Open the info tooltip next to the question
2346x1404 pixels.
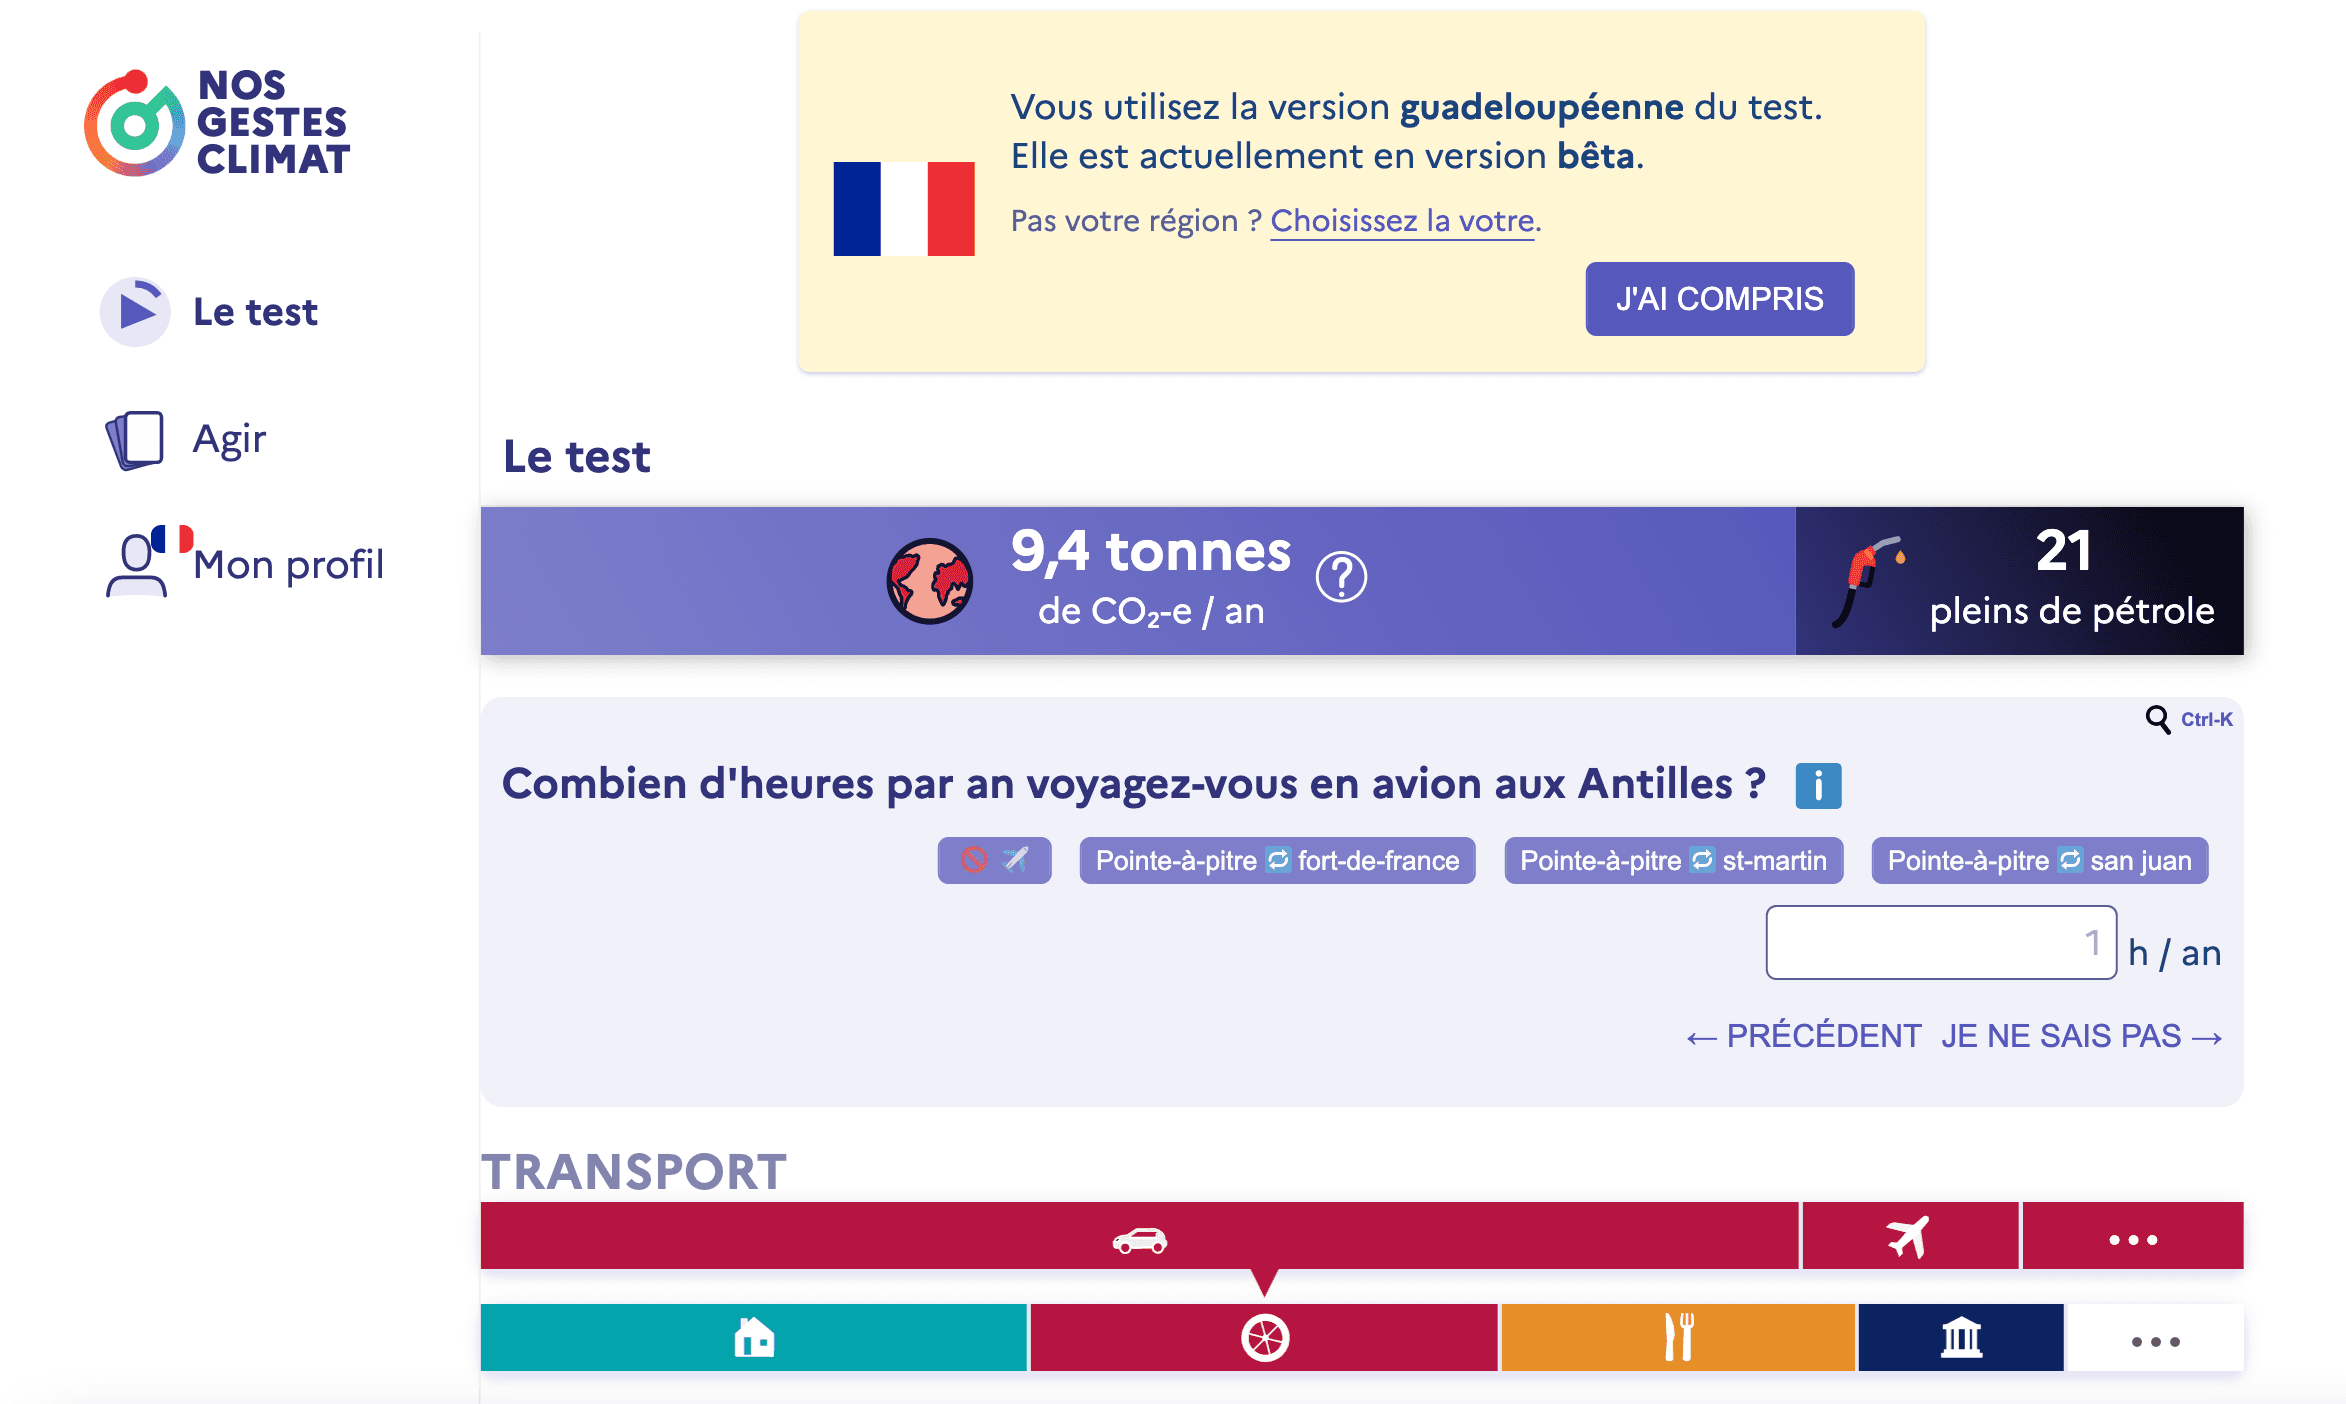point(1819,786)
